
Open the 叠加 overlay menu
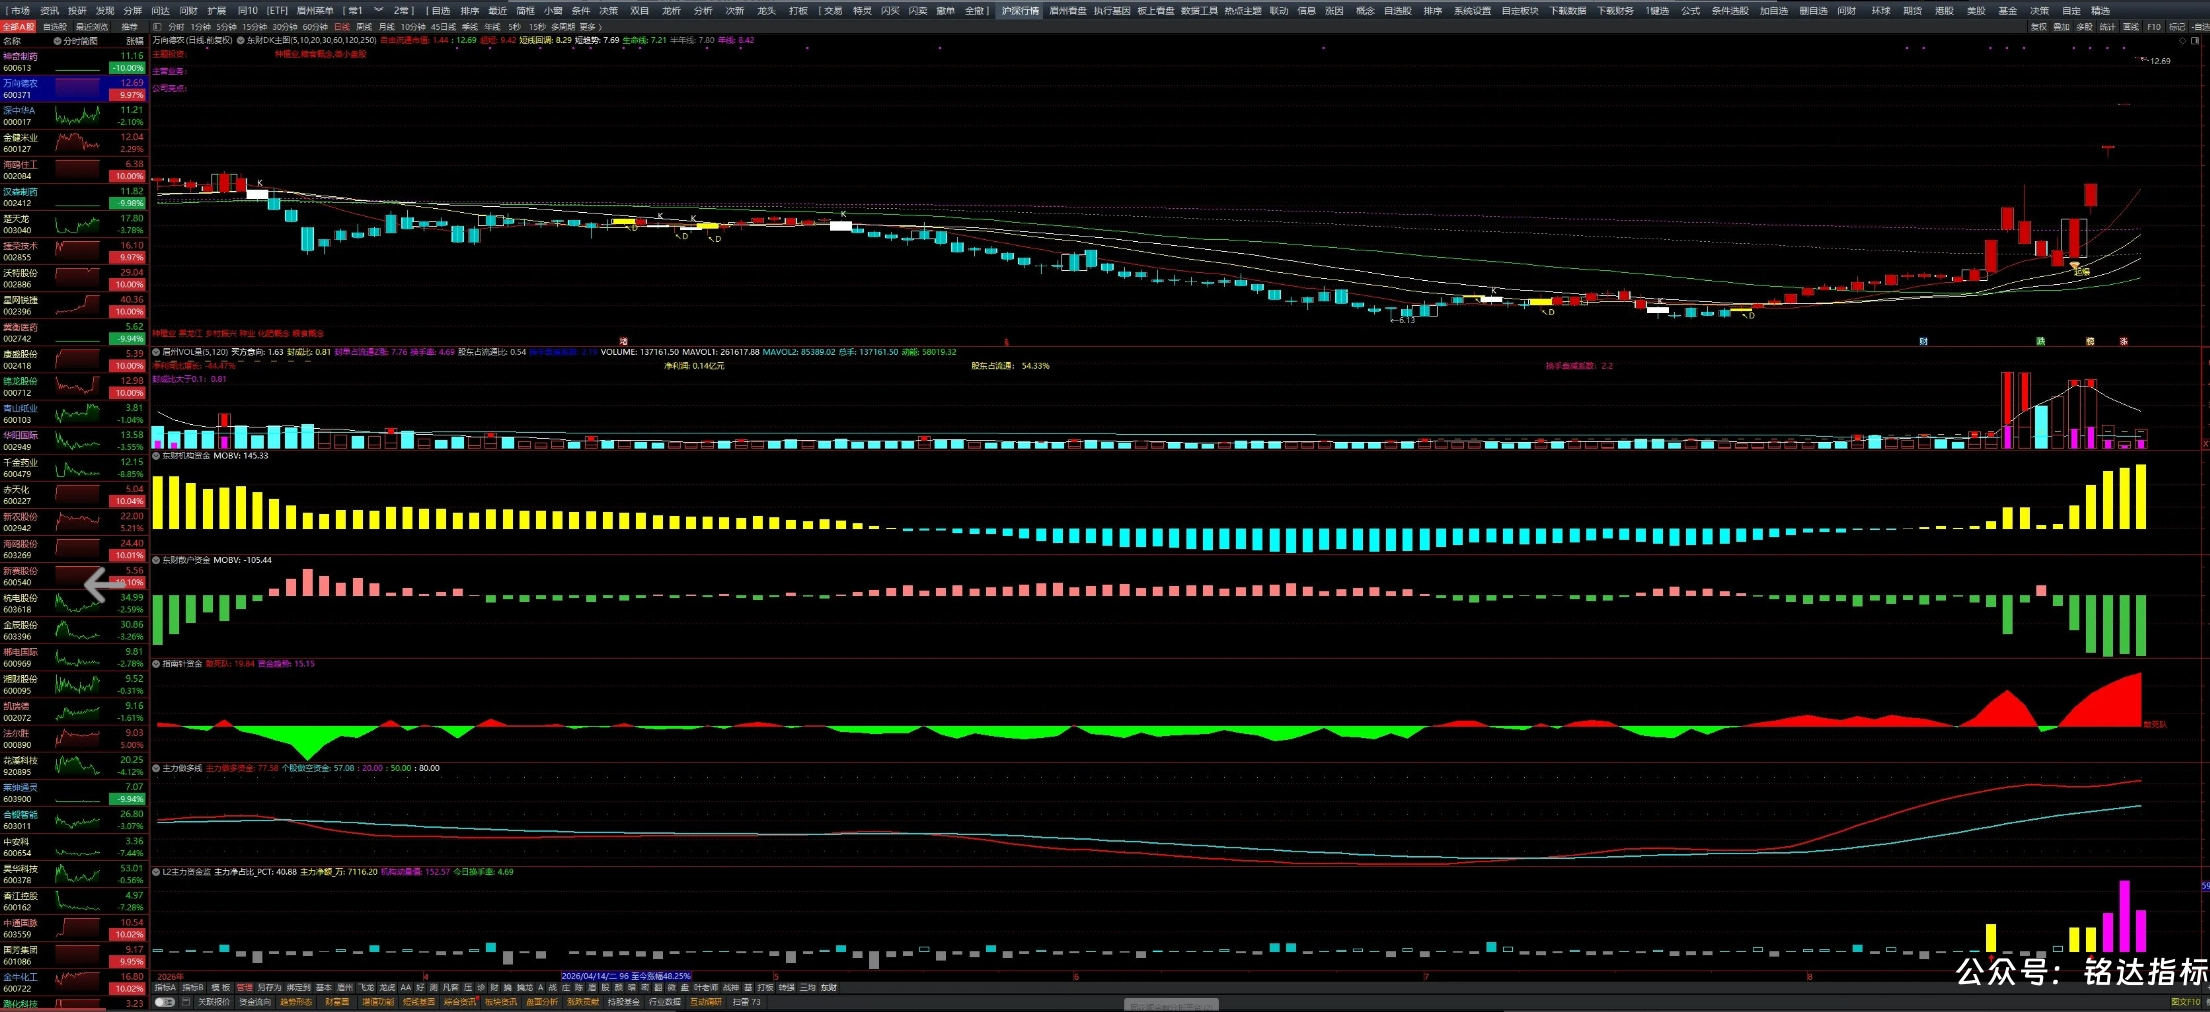pyautogui.click(x=2062, y=27)
